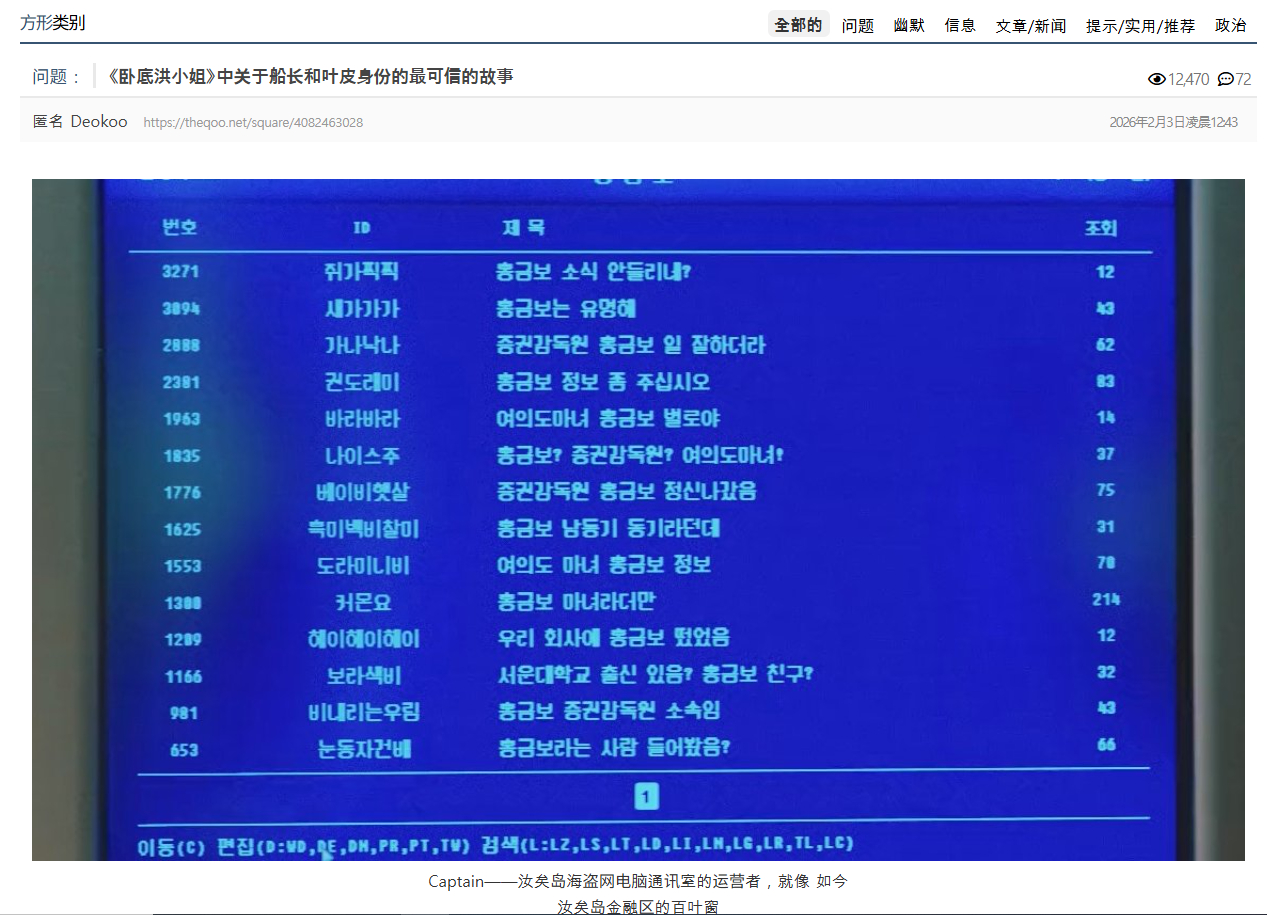This screenshot has height=915, width=1267.
Task: Open the 幽默 category
Action: point(908,24)
